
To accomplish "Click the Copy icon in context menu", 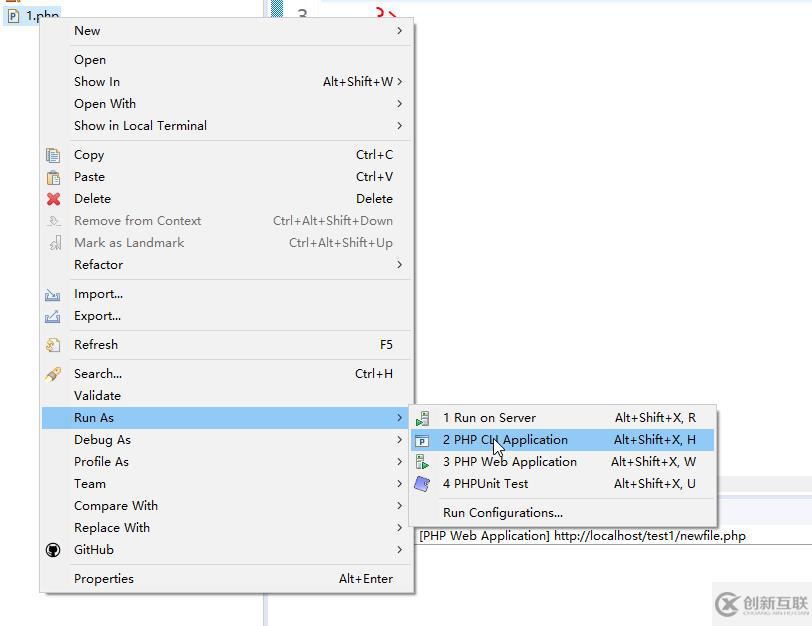I will point(53,155).
